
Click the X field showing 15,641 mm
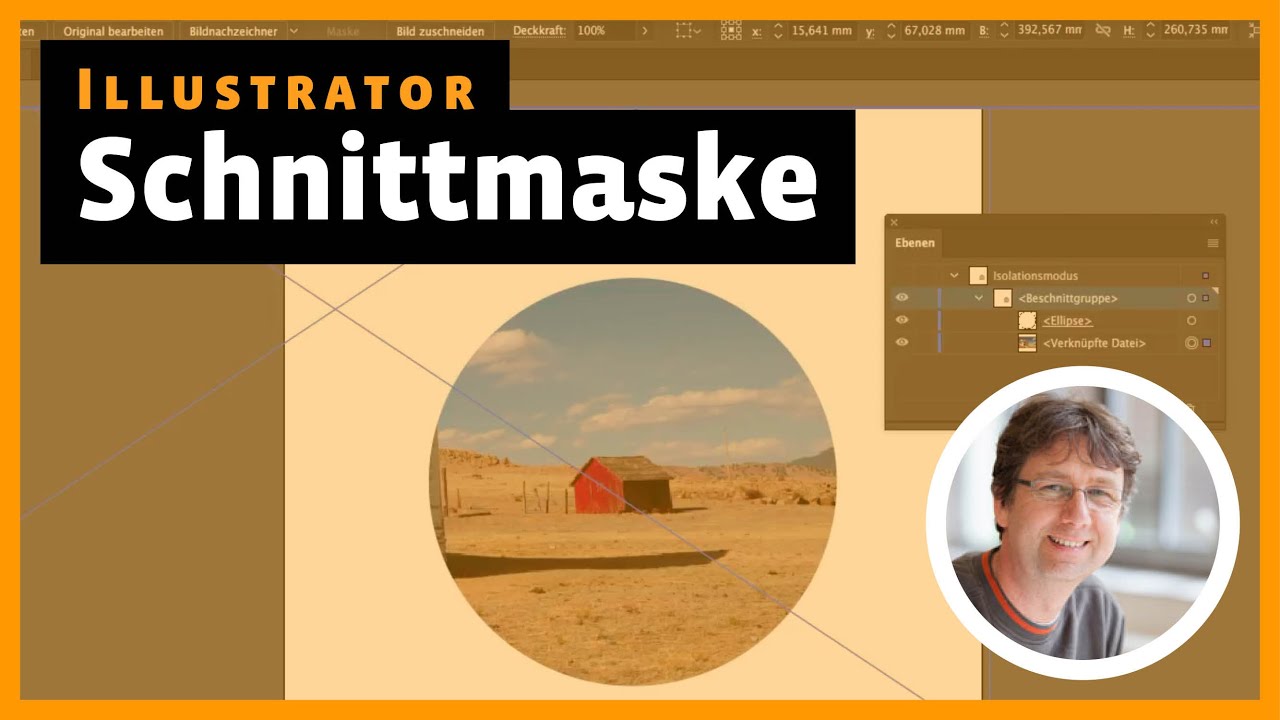point(822,31)
